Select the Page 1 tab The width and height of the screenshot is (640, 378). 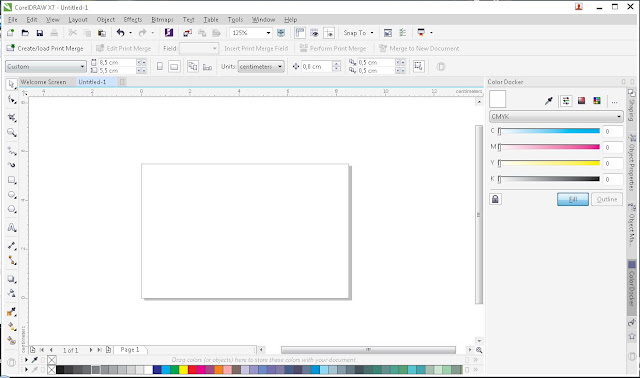pos(130,350)
